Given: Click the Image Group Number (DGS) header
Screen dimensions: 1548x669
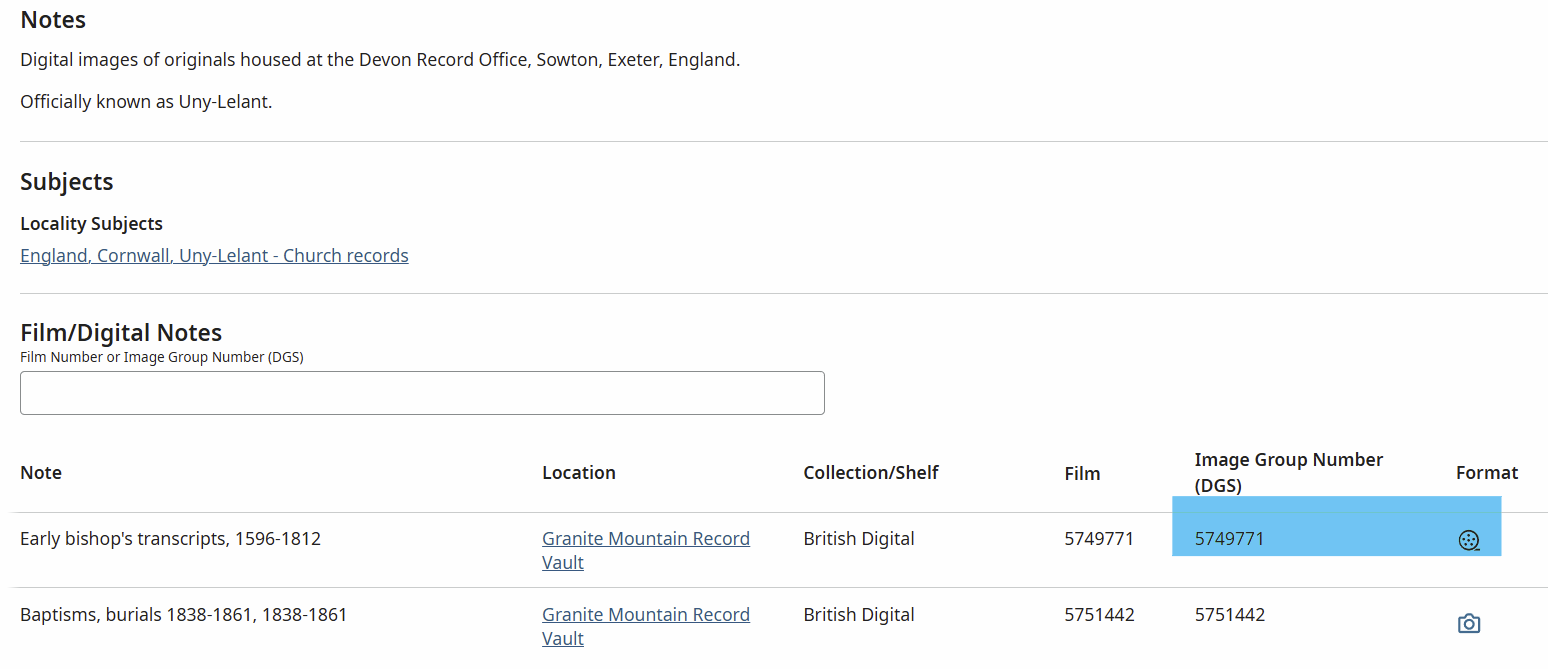Looking at the screenshot, I should pos(1288,472).
